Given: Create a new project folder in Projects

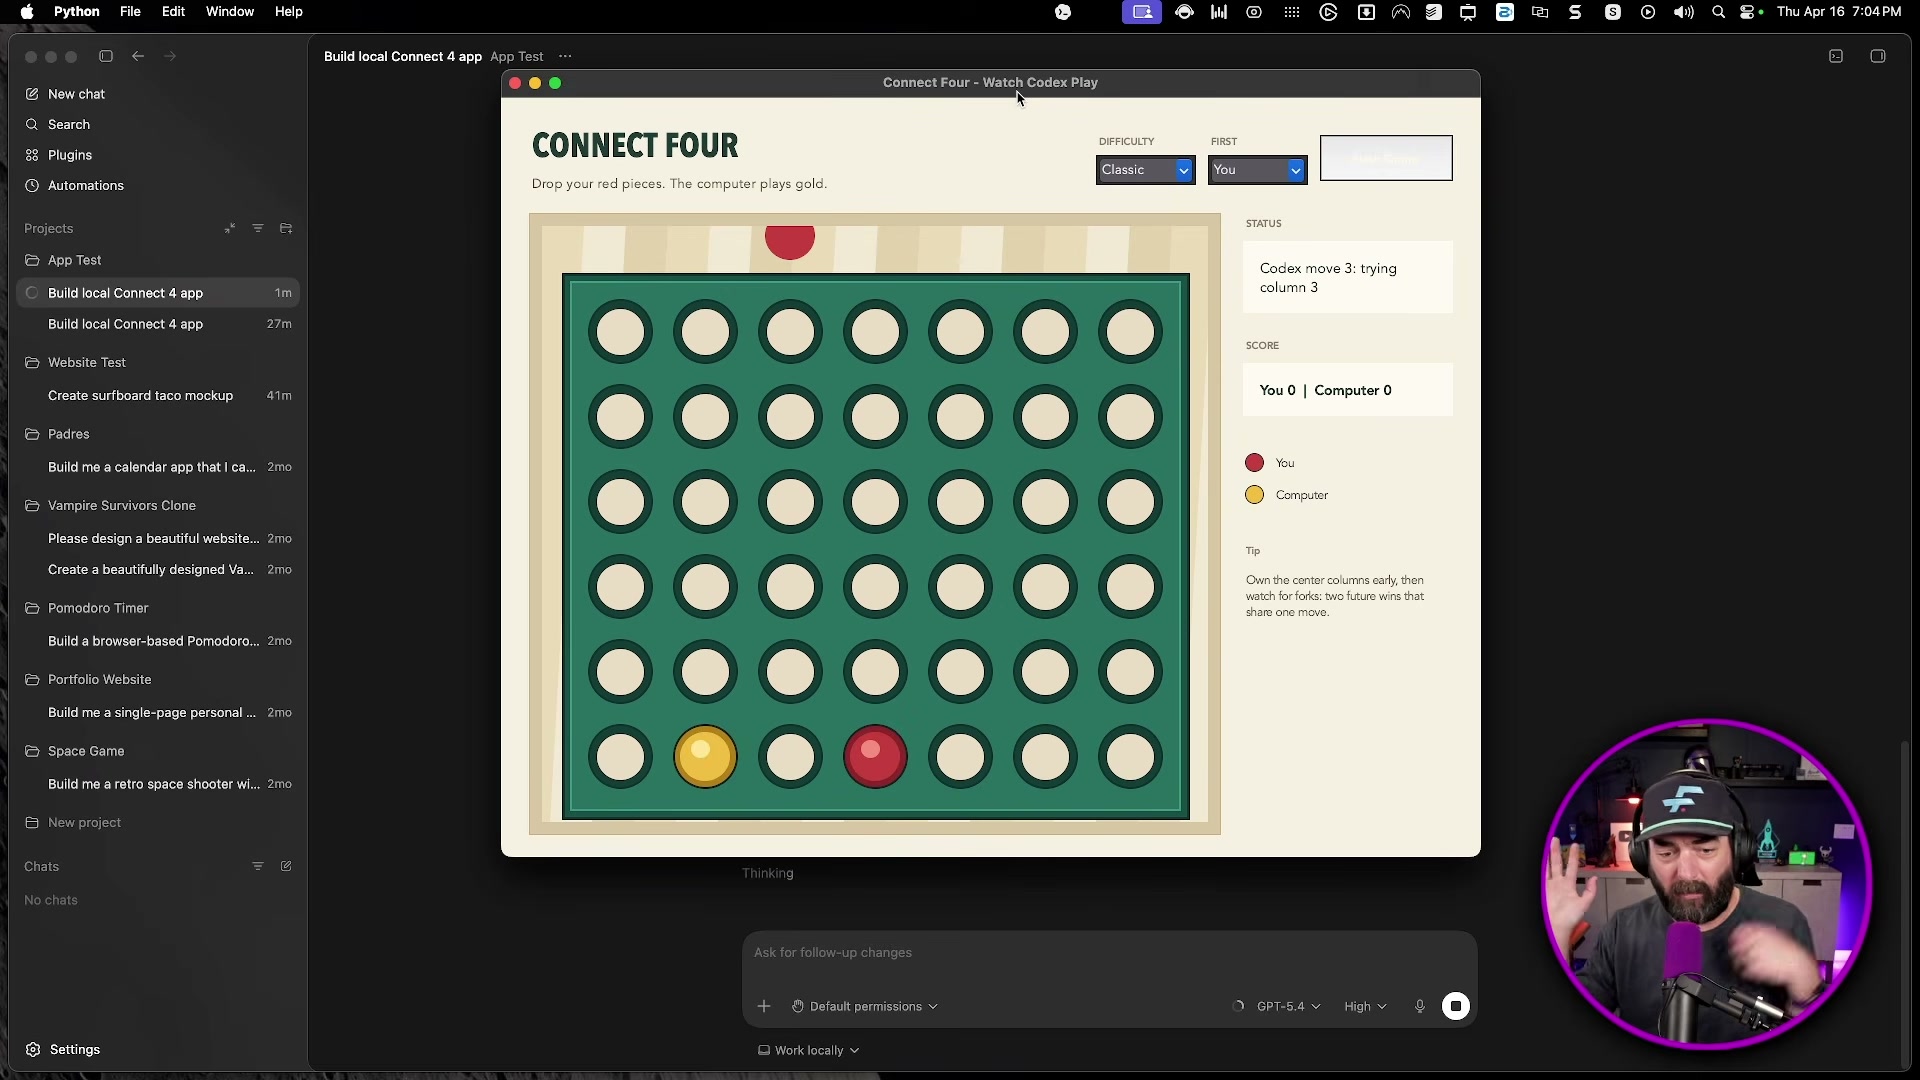Looking at the screenshot, I should point(286,228).
